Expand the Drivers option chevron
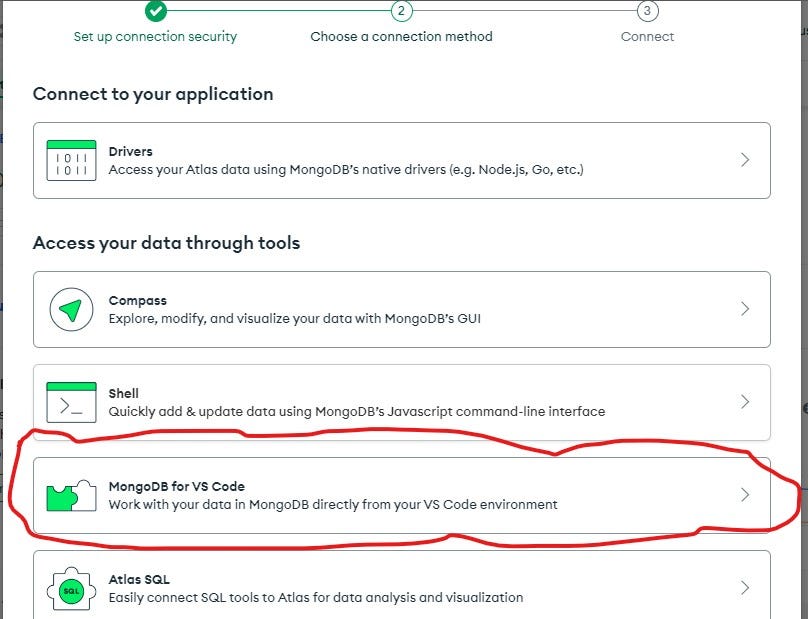The image size is (808, 619). coord(745,160)
